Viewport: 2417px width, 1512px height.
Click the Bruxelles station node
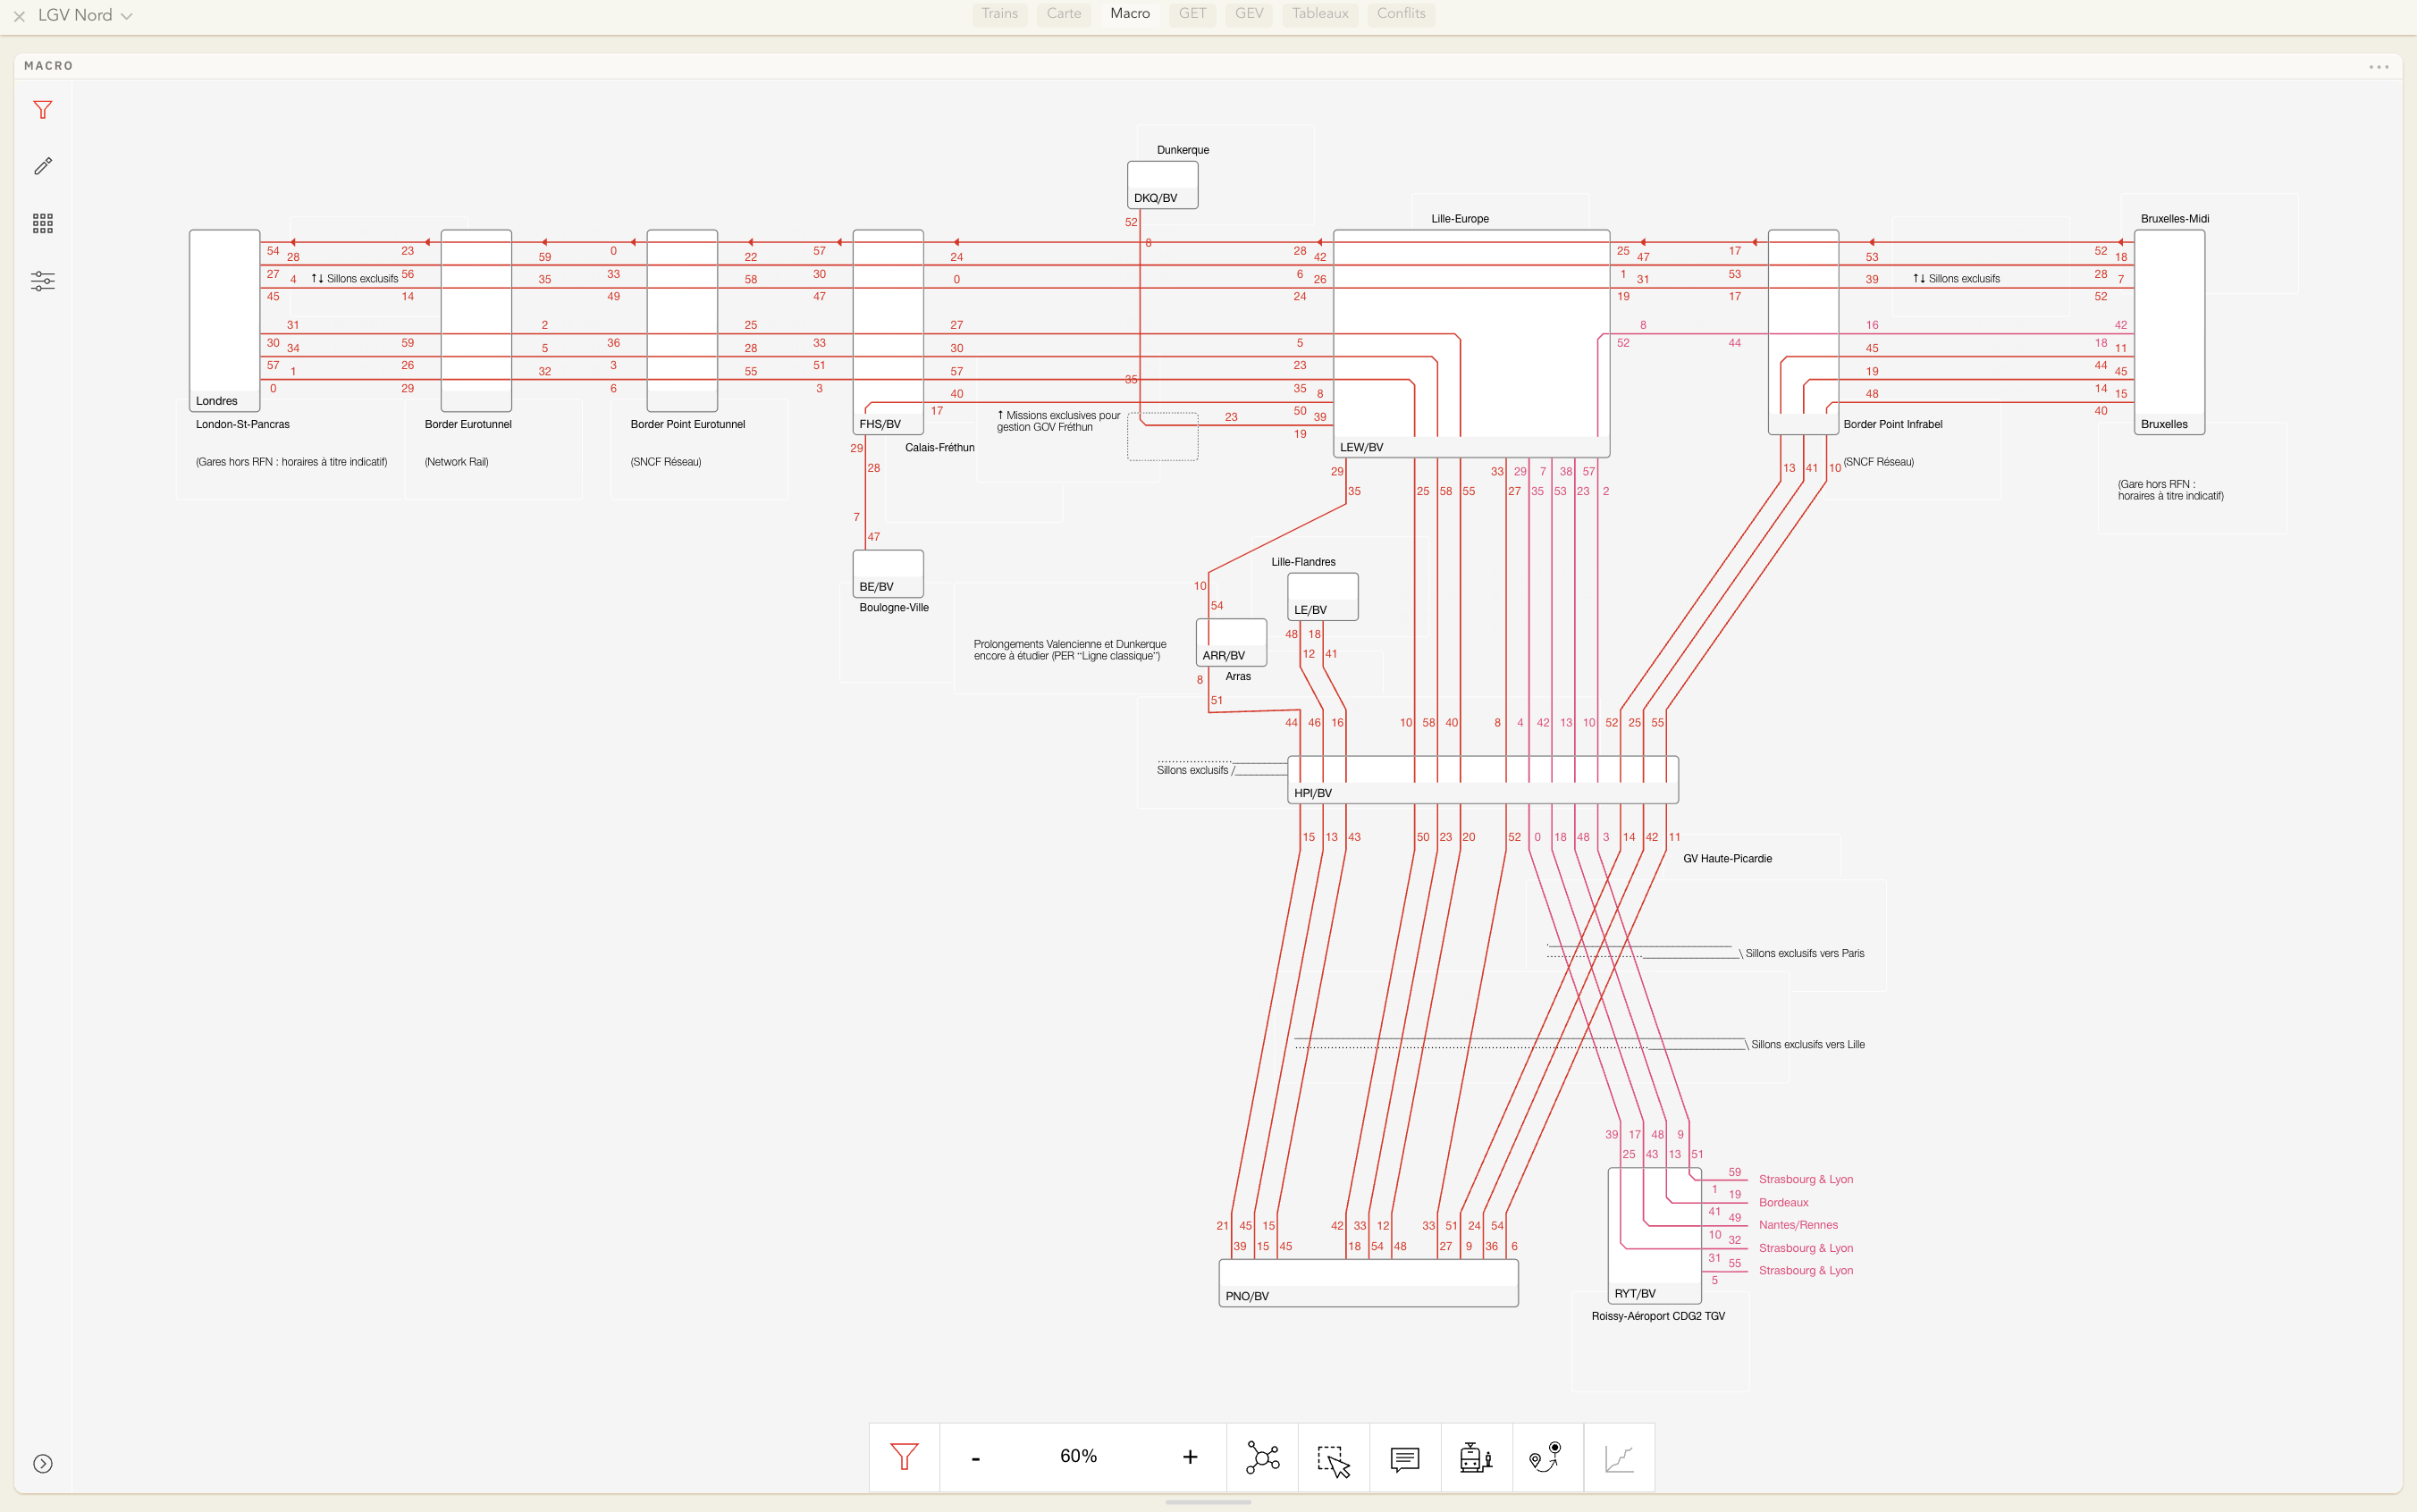coord(2170,332)
